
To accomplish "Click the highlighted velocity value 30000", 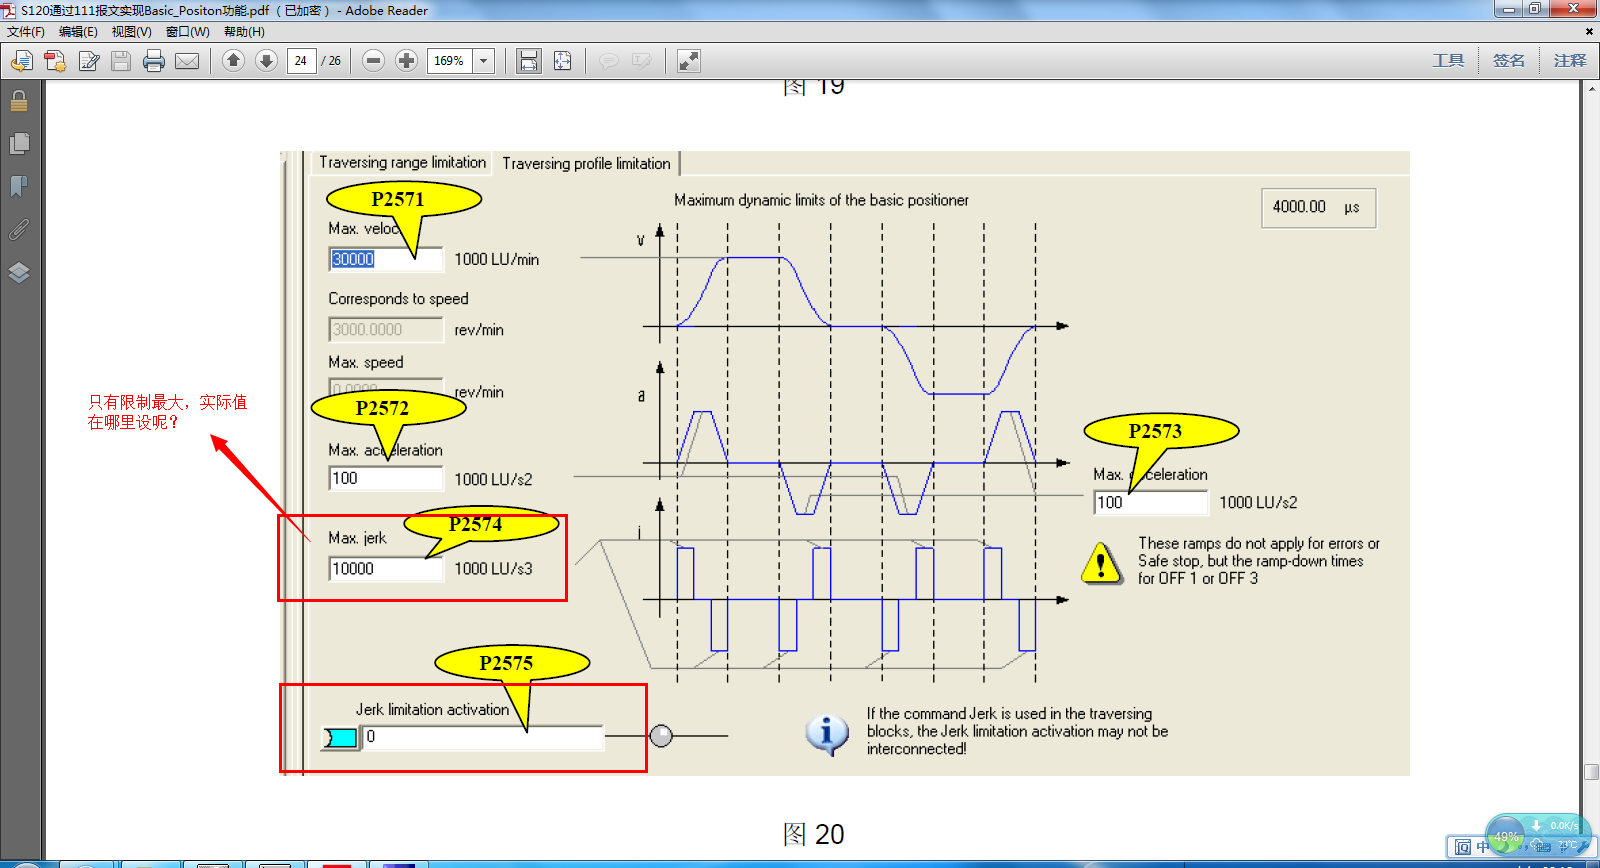I will pyautogui.click(x=353, y=259).
